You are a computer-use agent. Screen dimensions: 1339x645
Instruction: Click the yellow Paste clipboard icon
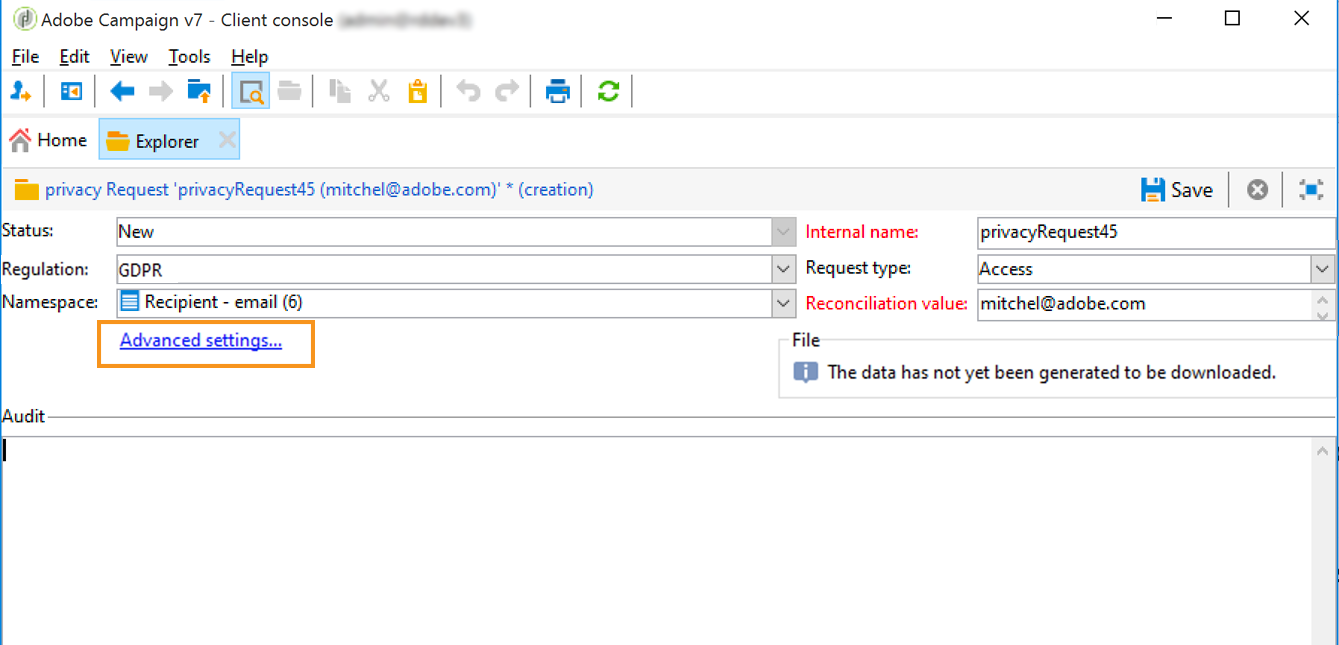(417, 92)
